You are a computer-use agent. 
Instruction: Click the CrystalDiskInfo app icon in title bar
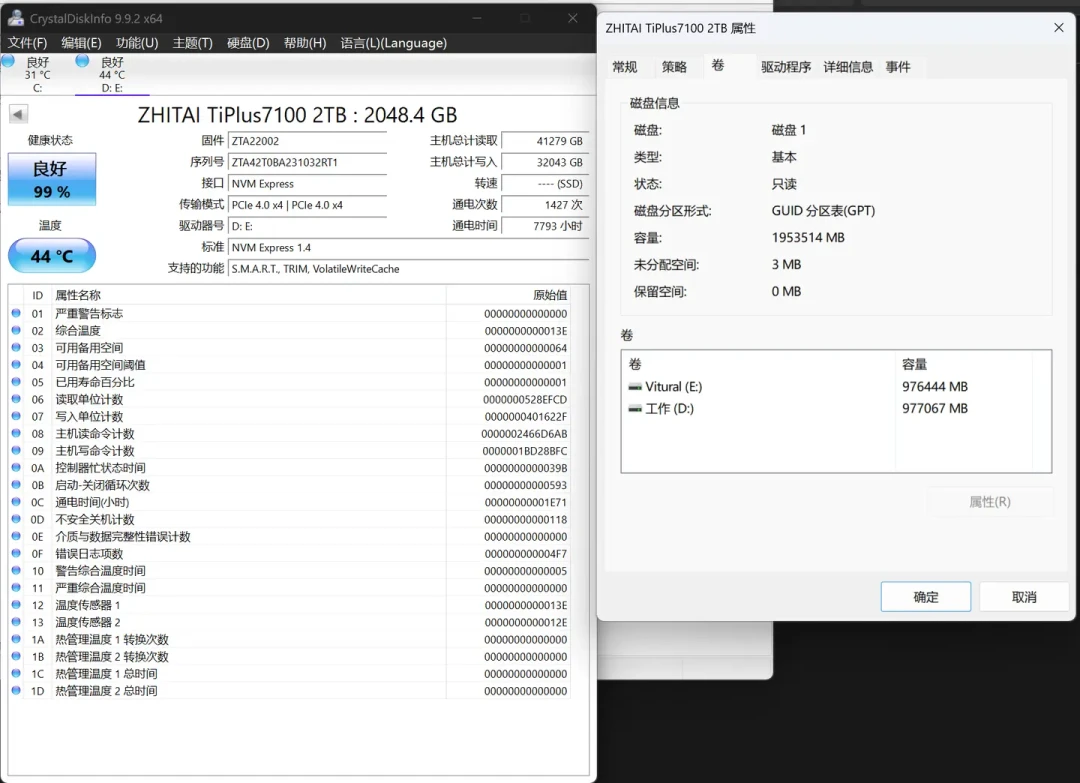(x=15, y=18)
